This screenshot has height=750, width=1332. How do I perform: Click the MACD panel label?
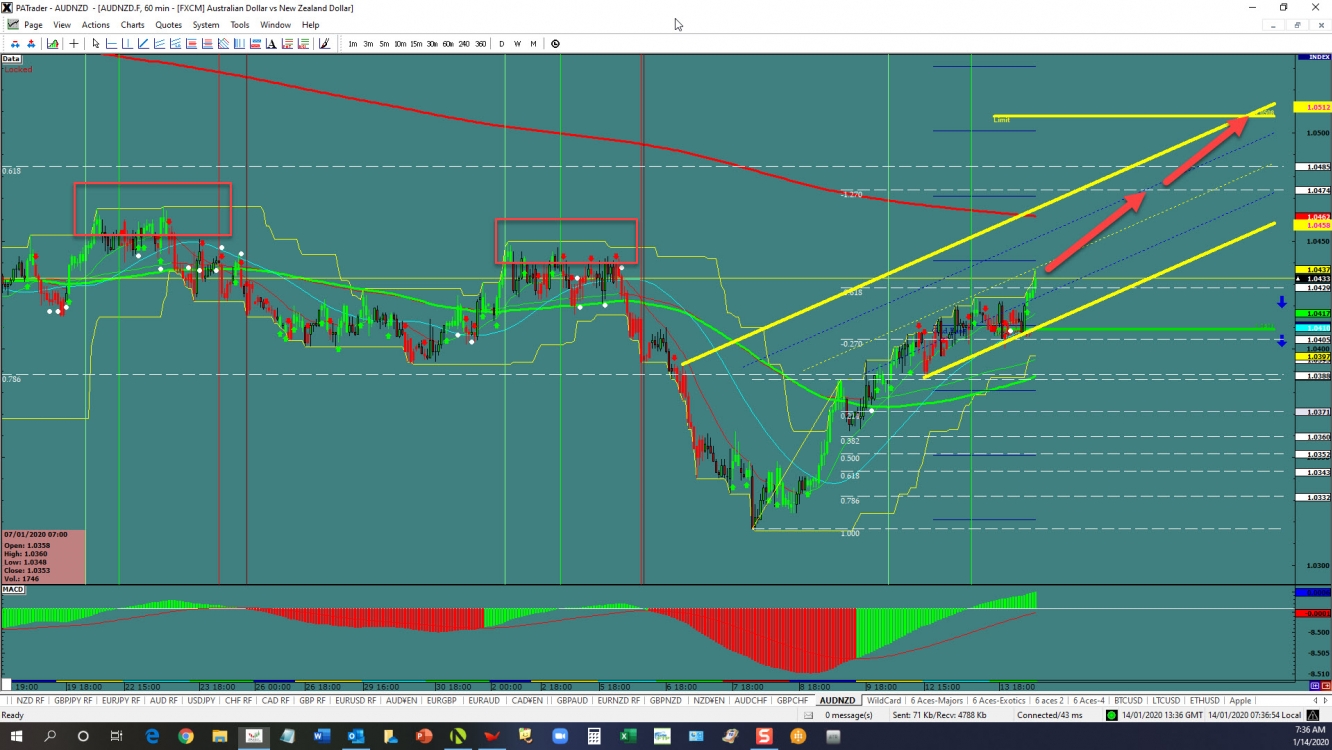point(13,590)
